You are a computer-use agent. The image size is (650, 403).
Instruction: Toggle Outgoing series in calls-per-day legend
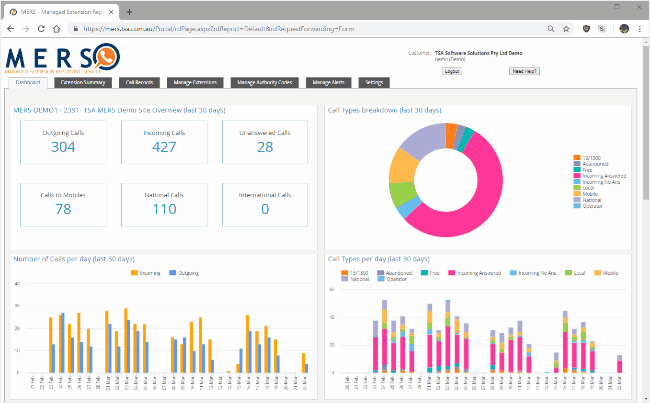[x=184, y=273]
